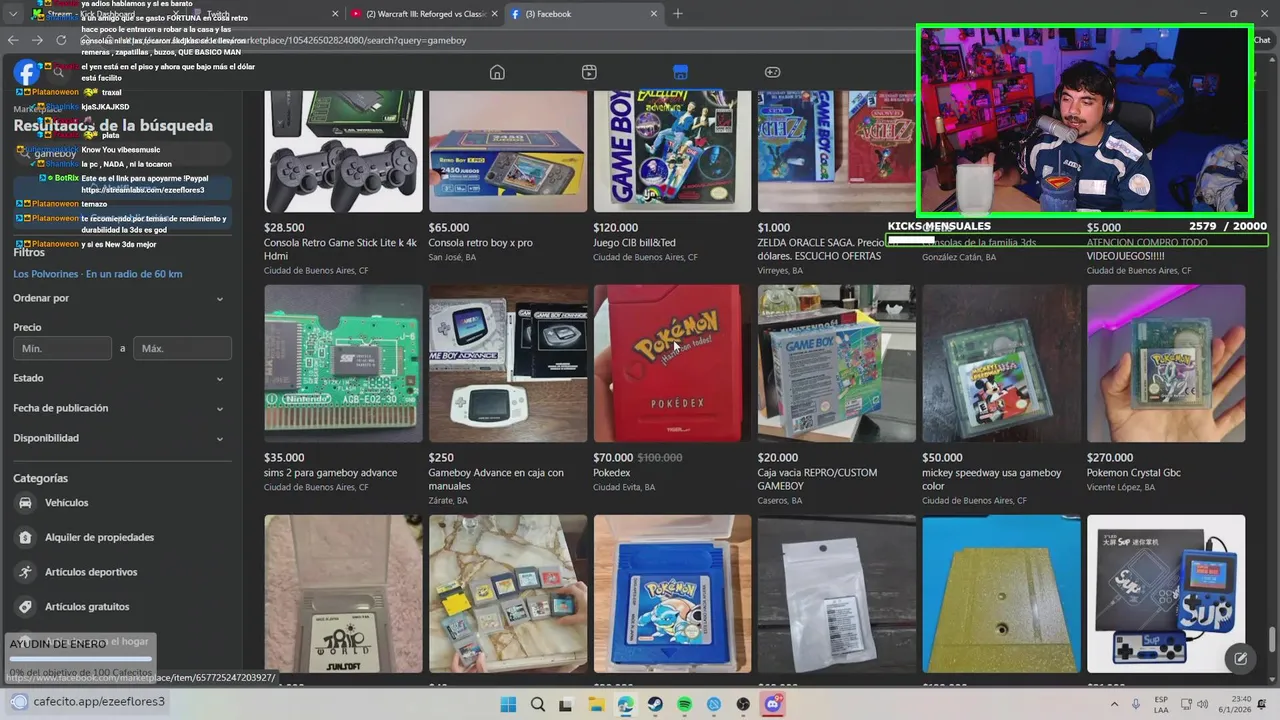Open the Artículos gratuitos icon
The width and height of the screenshot is (1280, 720).
pos(25,606)
